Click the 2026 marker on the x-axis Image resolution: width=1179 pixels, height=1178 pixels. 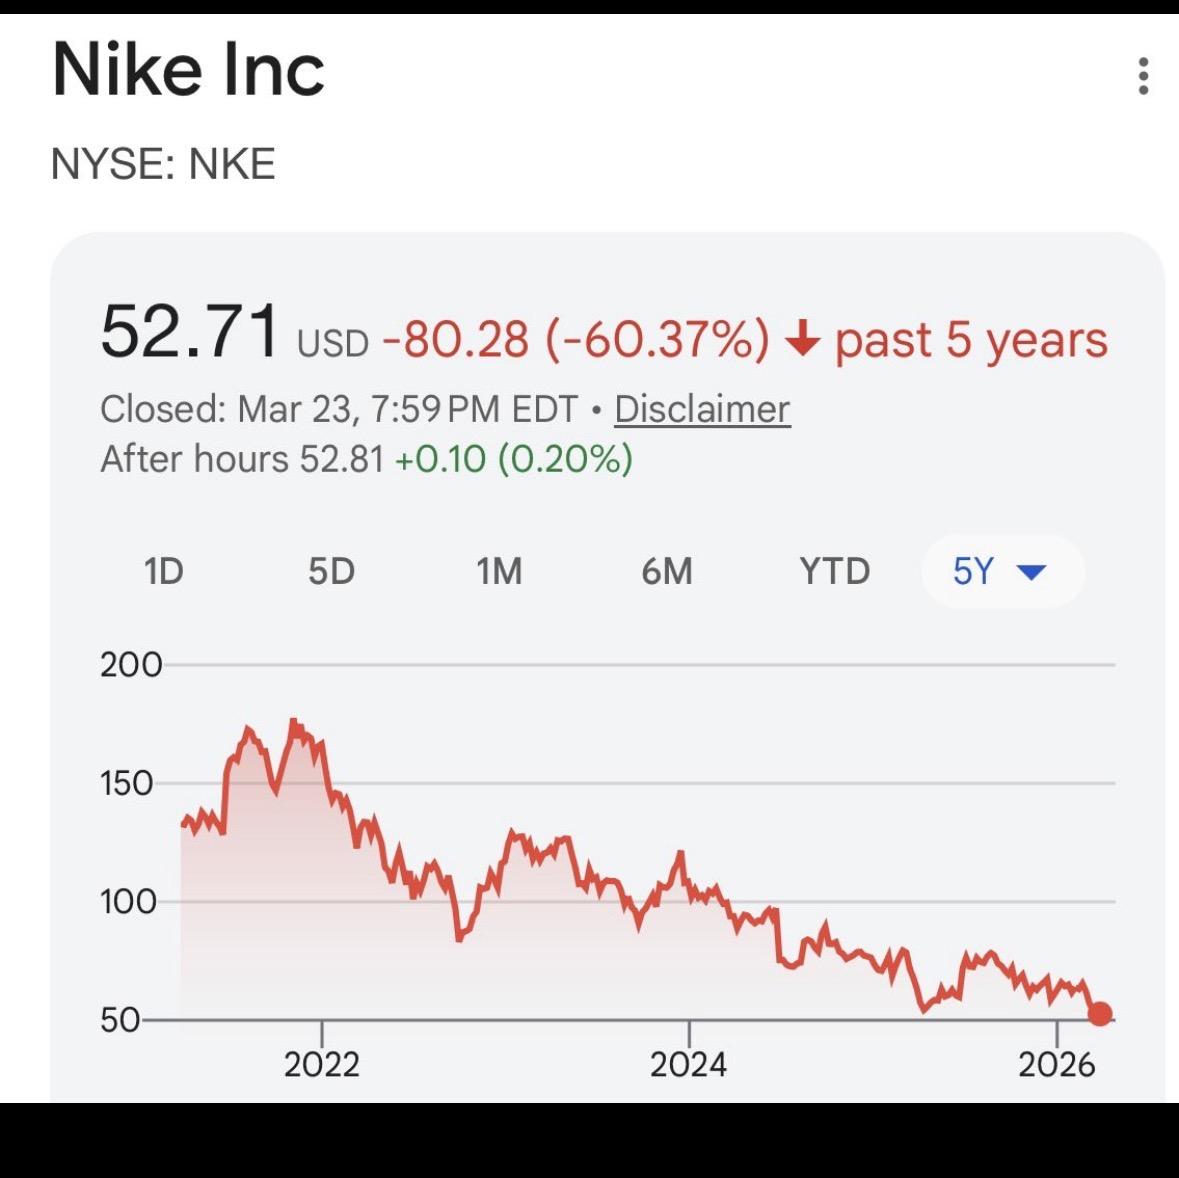point(1056,1064)
